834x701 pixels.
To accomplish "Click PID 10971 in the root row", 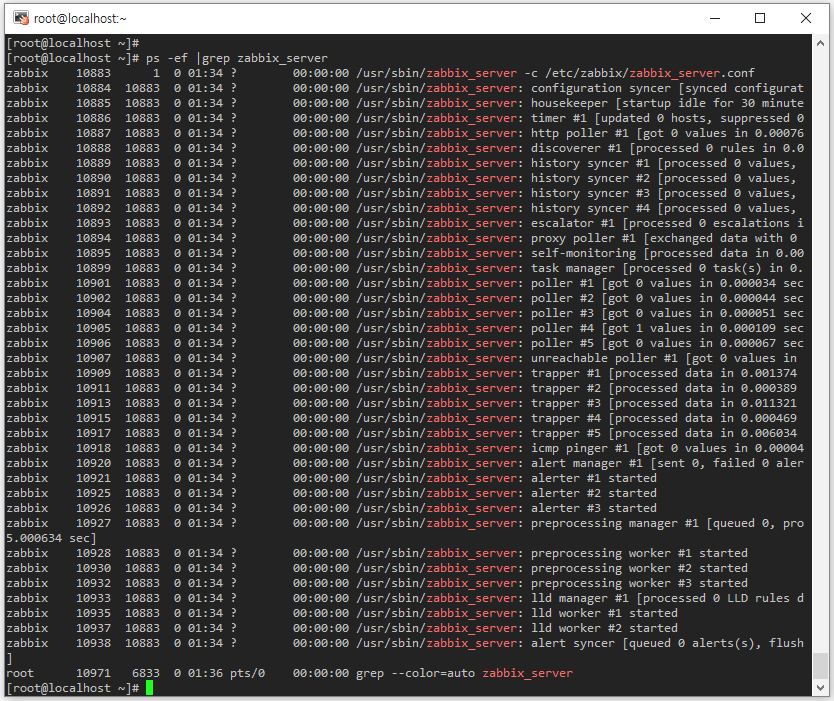I will point(93,673).
